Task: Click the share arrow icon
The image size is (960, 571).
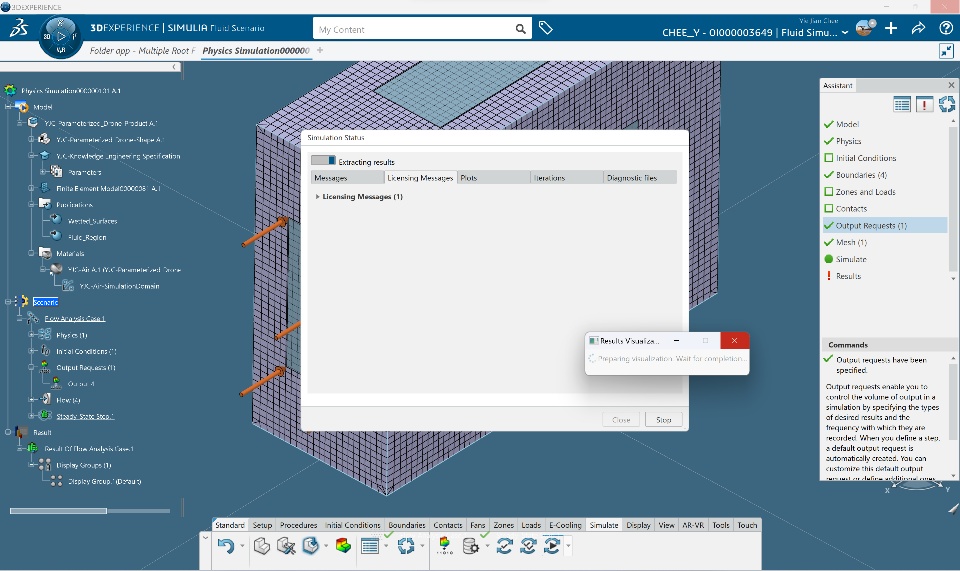Action: click(x=918, y=28)
